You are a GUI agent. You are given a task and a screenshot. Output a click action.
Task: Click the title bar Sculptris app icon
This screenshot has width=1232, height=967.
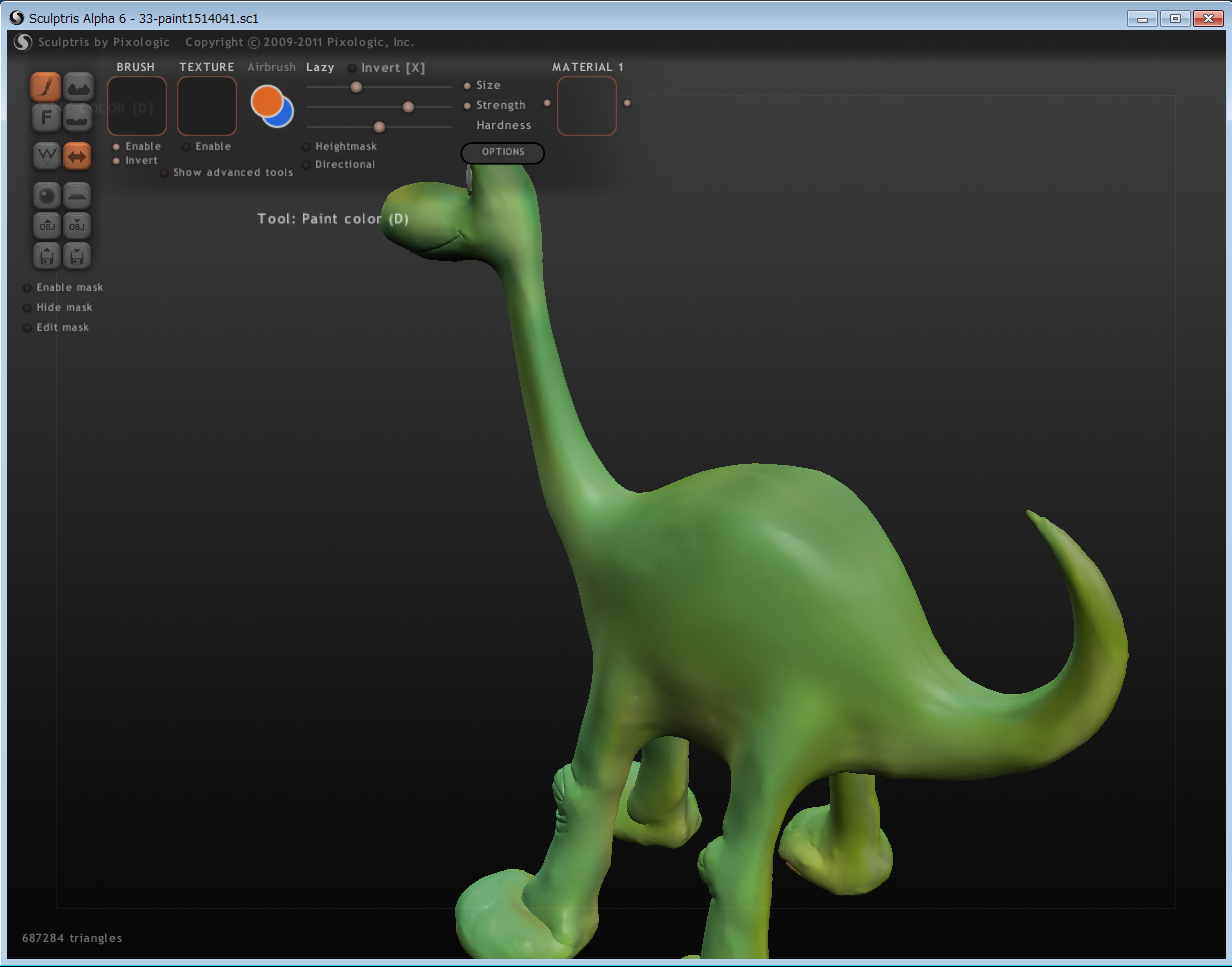click(x=17, y=18)
